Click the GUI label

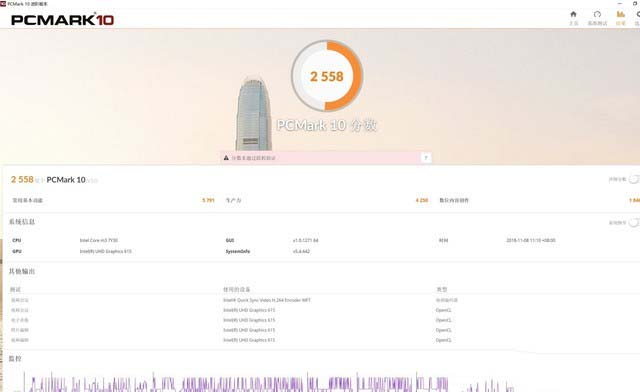point(230,240)
